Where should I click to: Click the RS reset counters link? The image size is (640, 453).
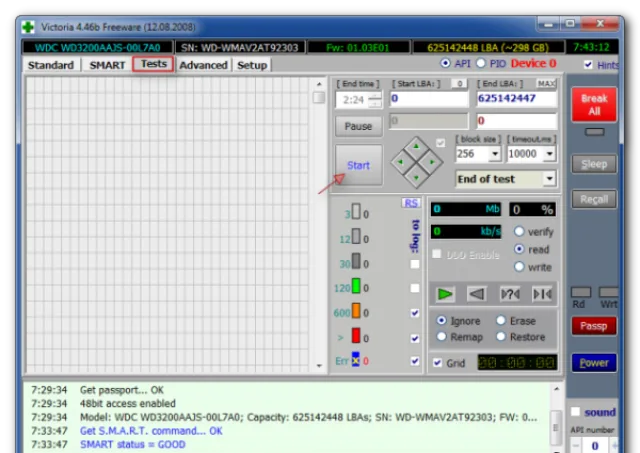411,203
